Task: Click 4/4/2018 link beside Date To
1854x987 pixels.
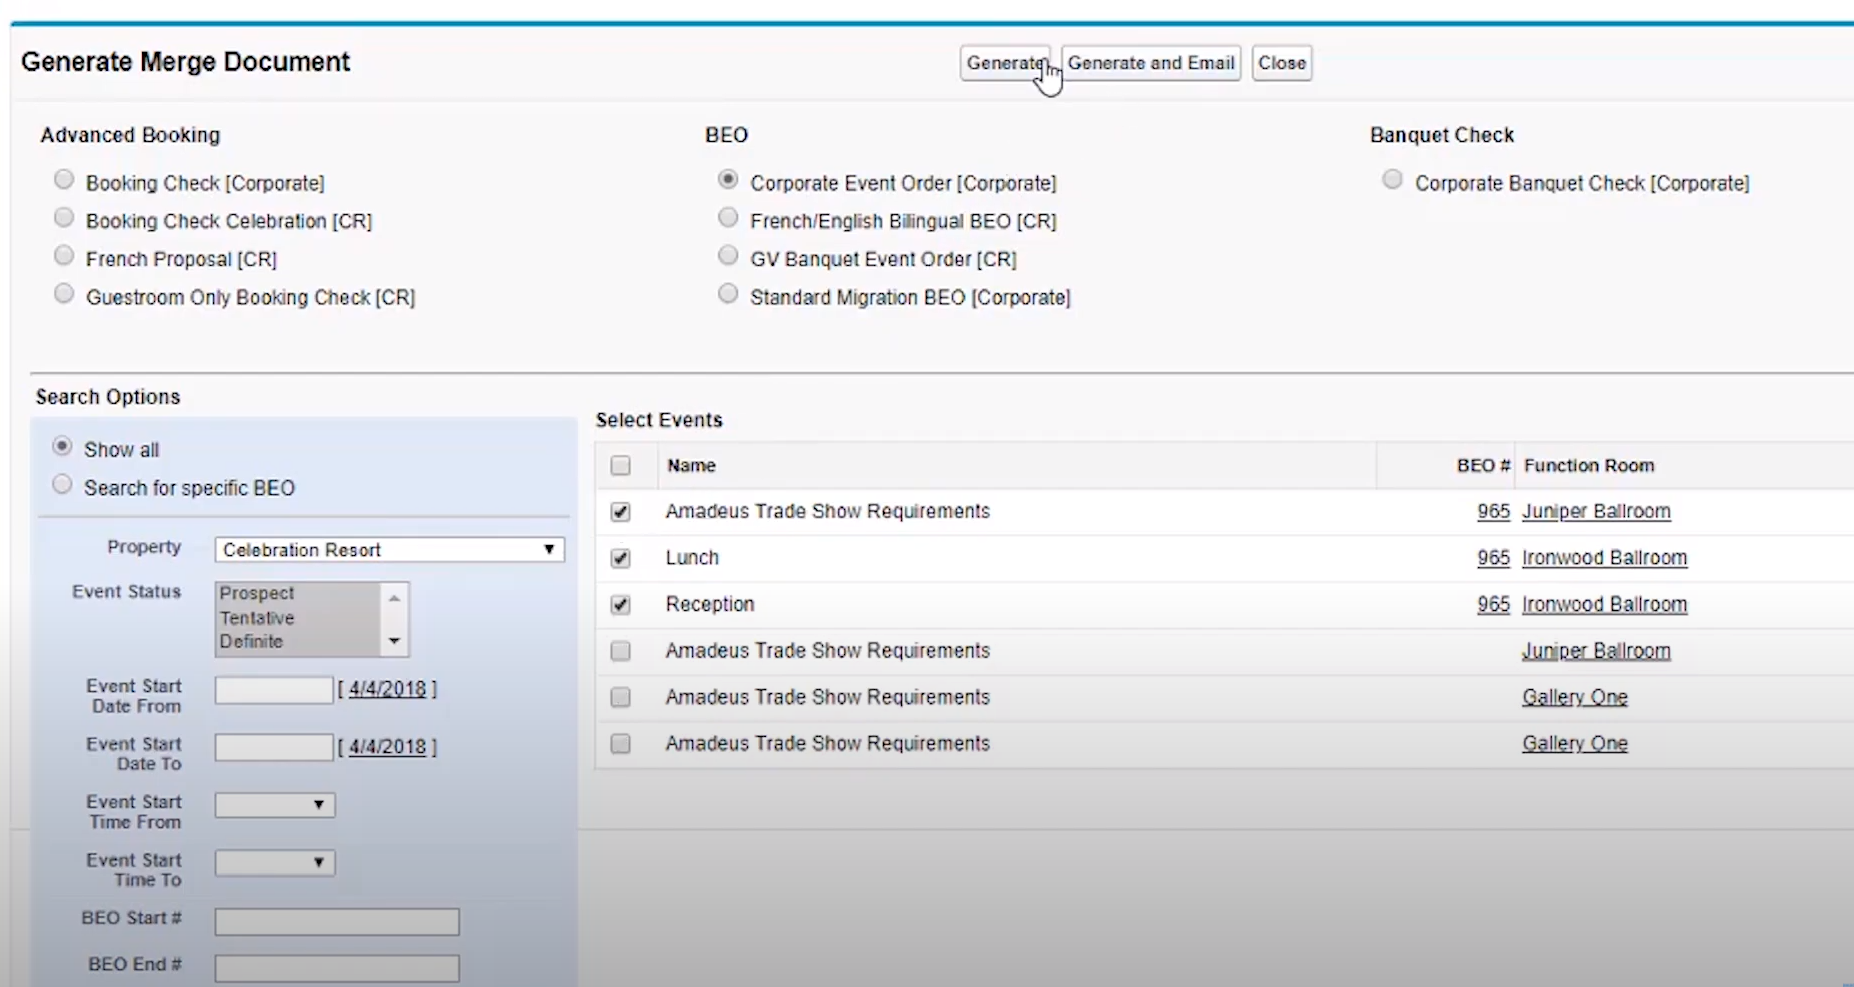Action: (x=387, y=747)
